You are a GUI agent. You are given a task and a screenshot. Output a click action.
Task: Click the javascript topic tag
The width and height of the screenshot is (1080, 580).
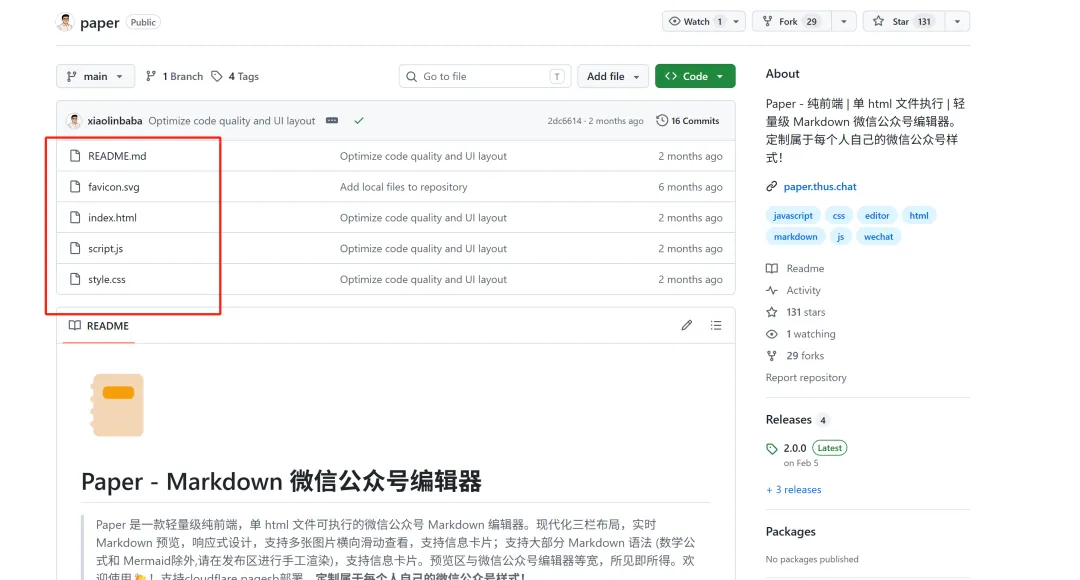pos(793,216)
